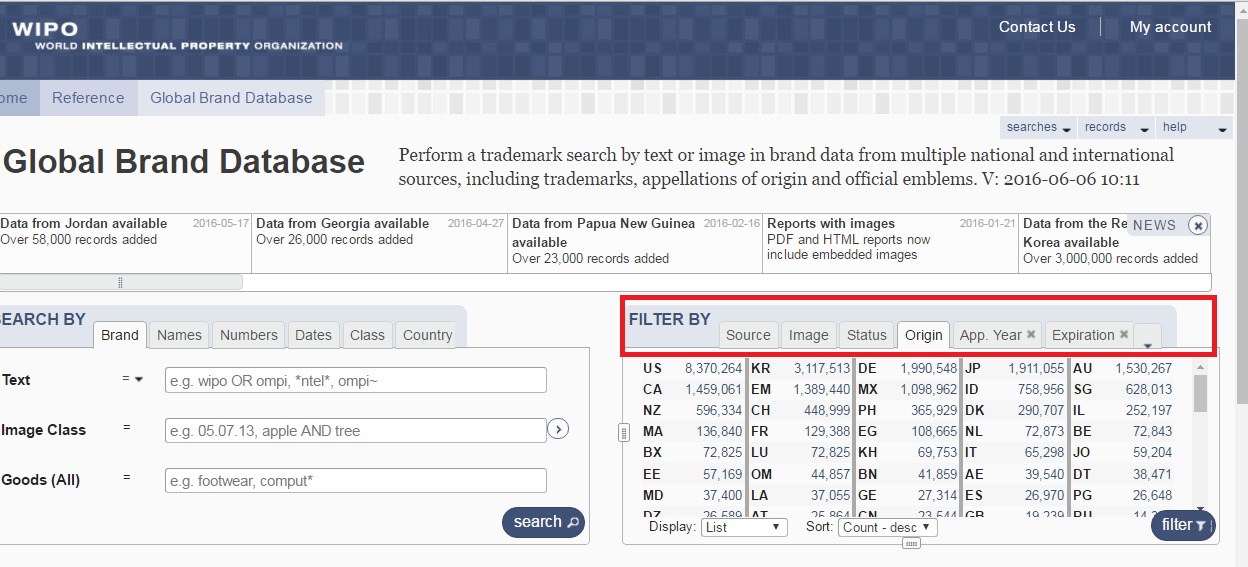Open the Sort Count - desc dropdown
1248x567 pixels.
(888, 527)
